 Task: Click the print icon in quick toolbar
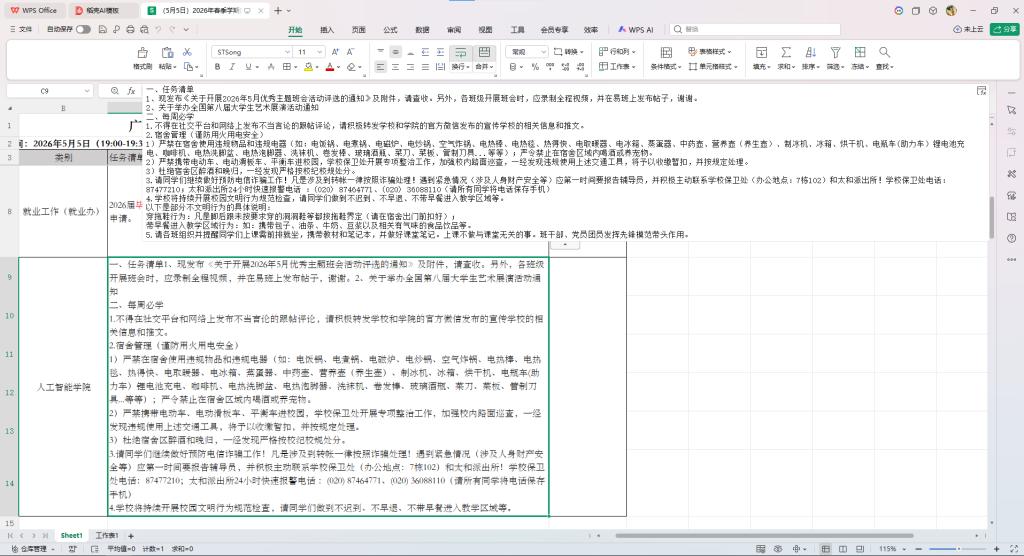pyautogui.click(x=130, y=29)
